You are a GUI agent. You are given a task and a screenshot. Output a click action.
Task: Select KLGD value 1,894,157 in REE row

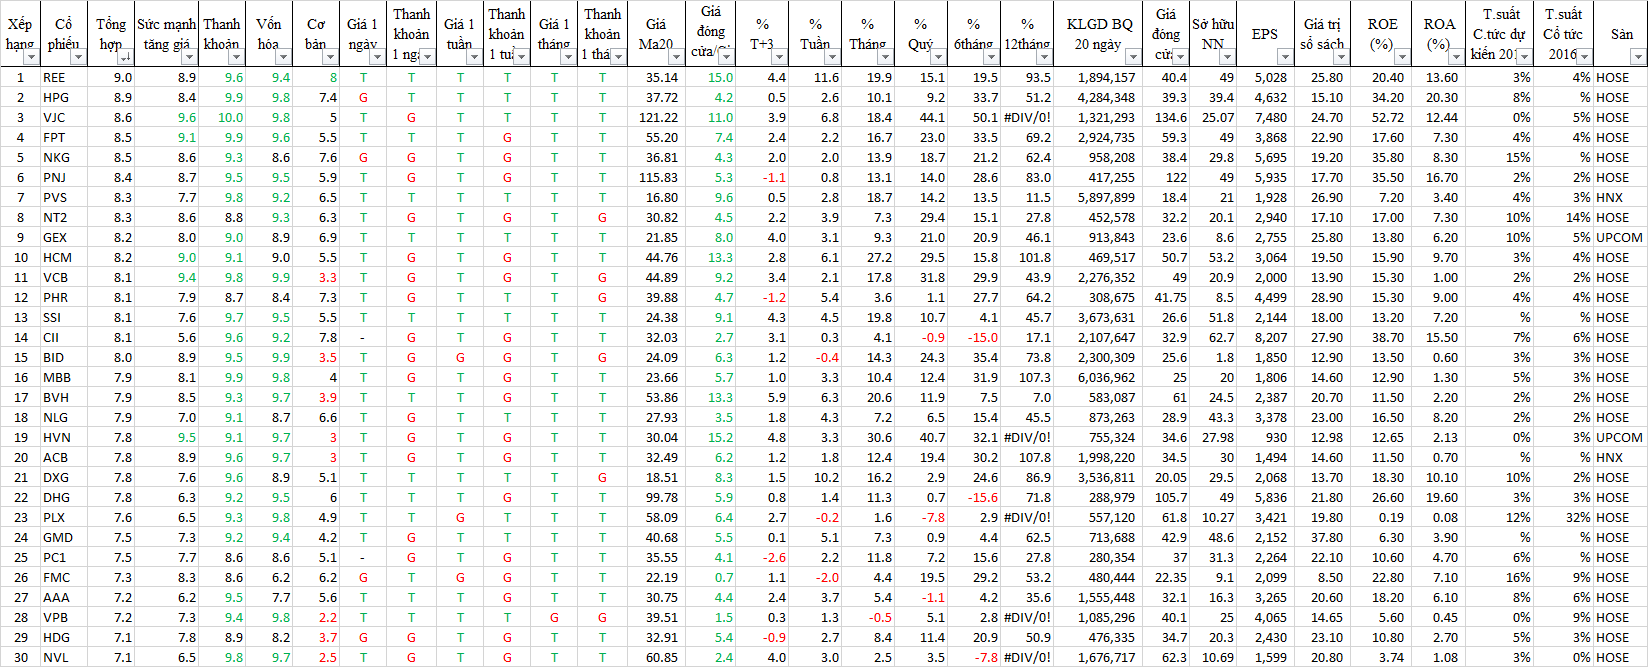[x=1097, y=77]
